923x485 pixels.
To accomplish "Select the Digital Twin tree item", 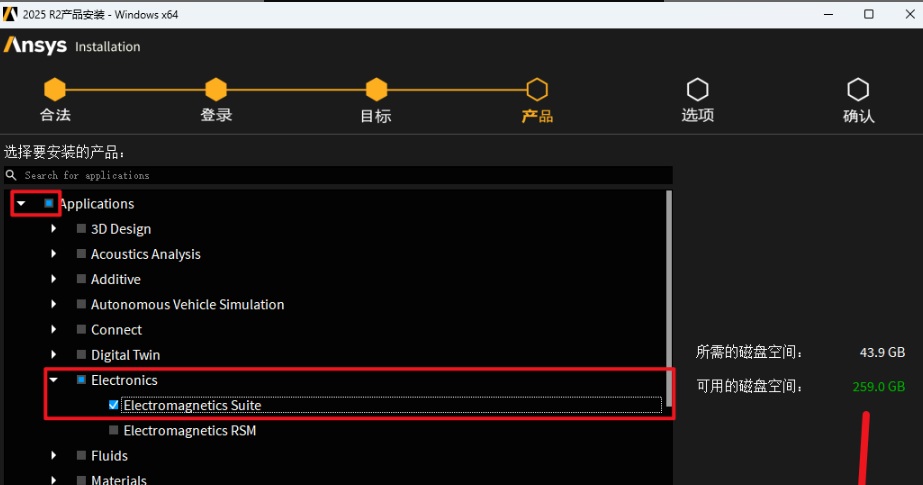I will [x=125, y=355].
